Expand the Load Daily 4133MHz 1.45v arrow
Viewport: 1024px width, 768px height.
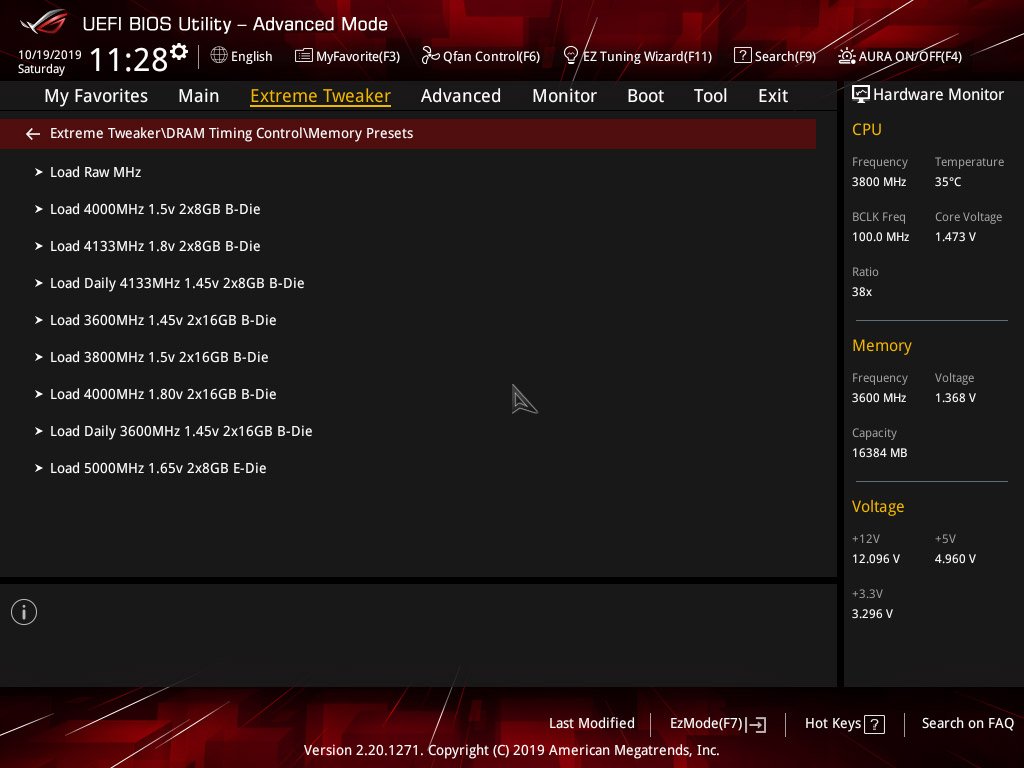[x=39, y=283]
